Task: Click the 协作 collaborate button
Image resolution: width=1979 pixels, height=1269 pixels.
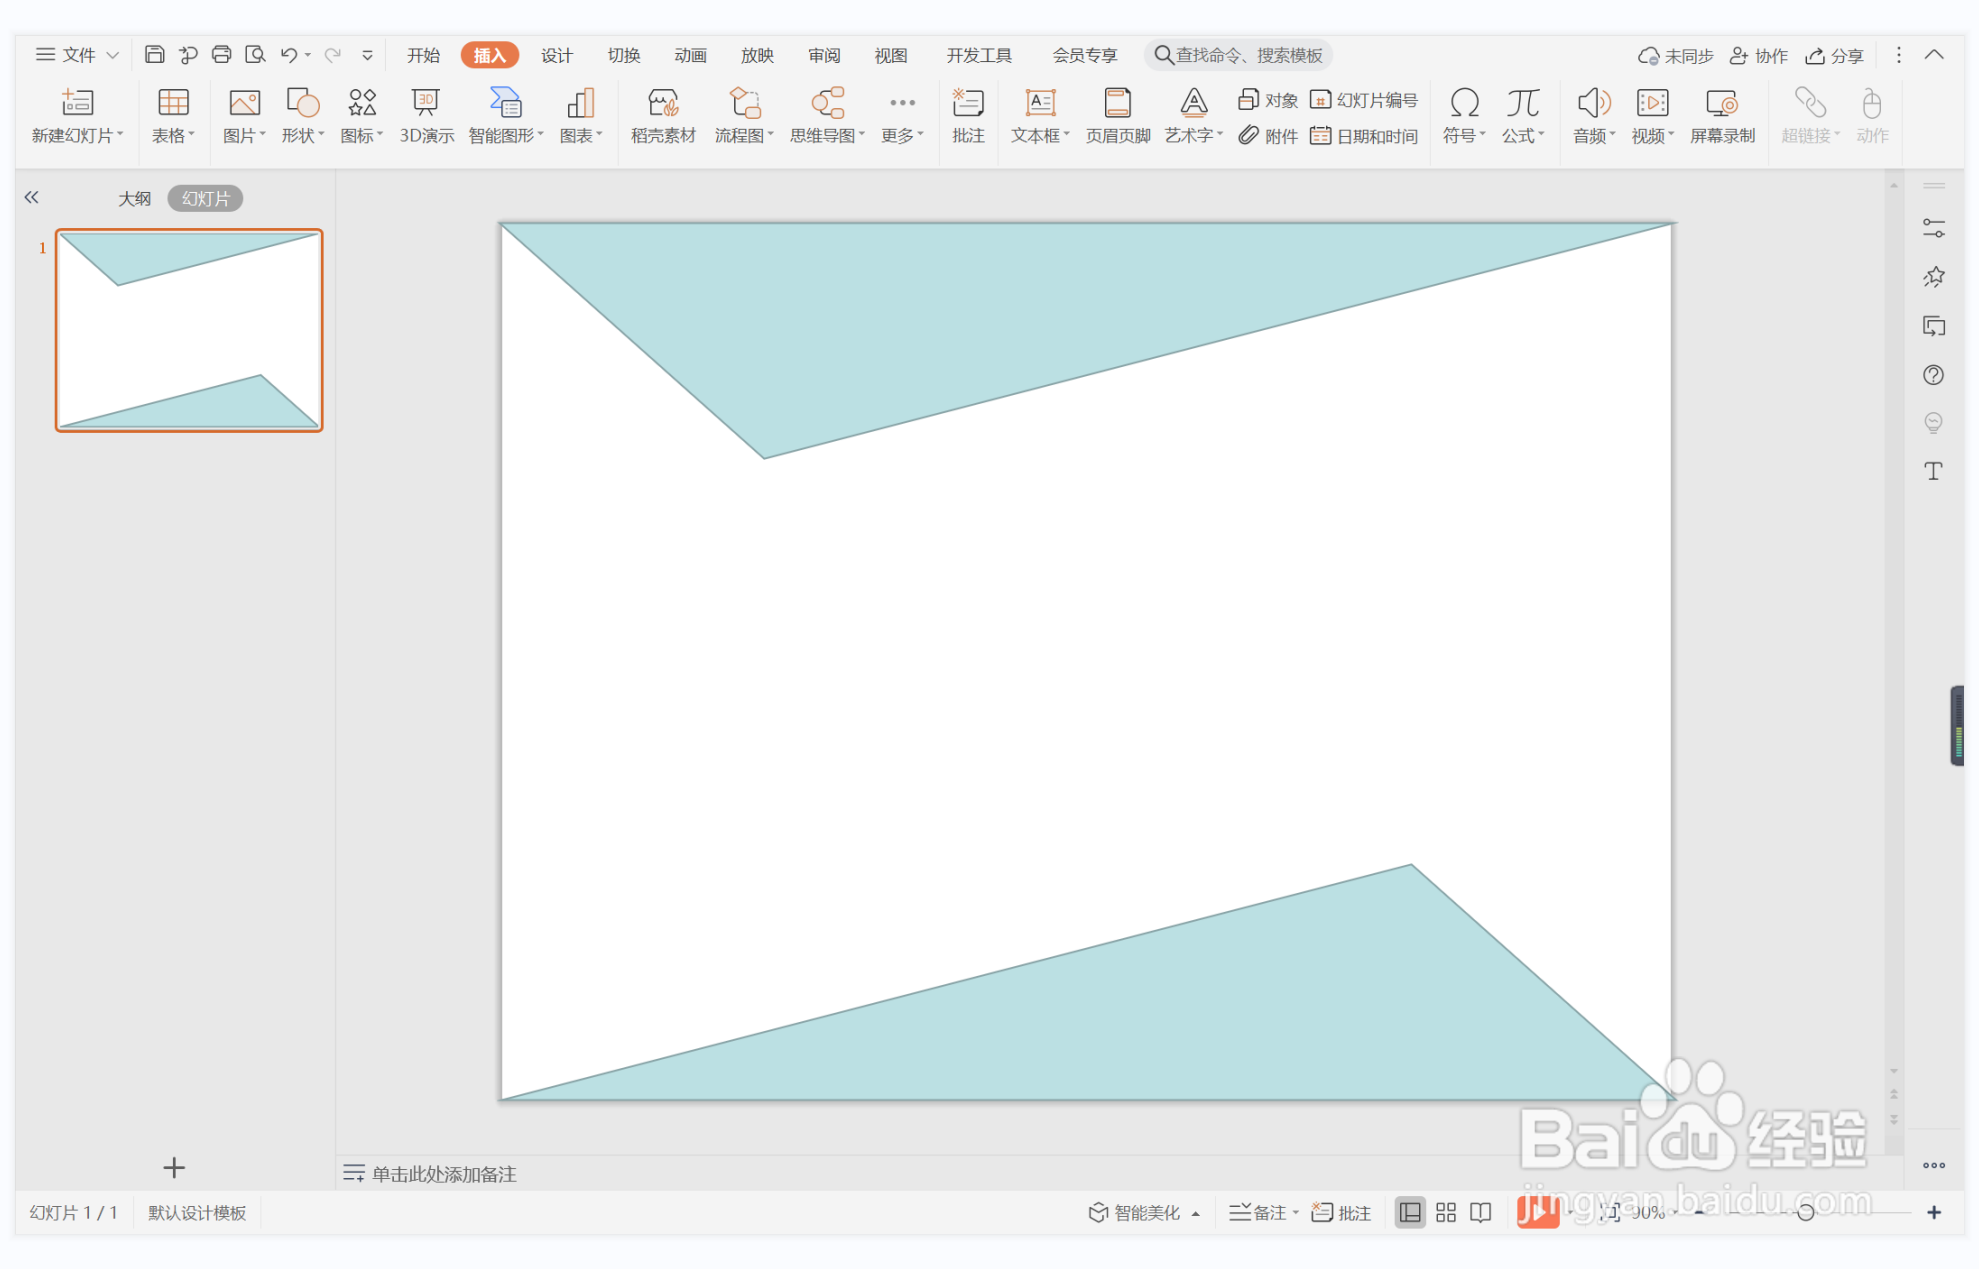Action: [1759, 56]
